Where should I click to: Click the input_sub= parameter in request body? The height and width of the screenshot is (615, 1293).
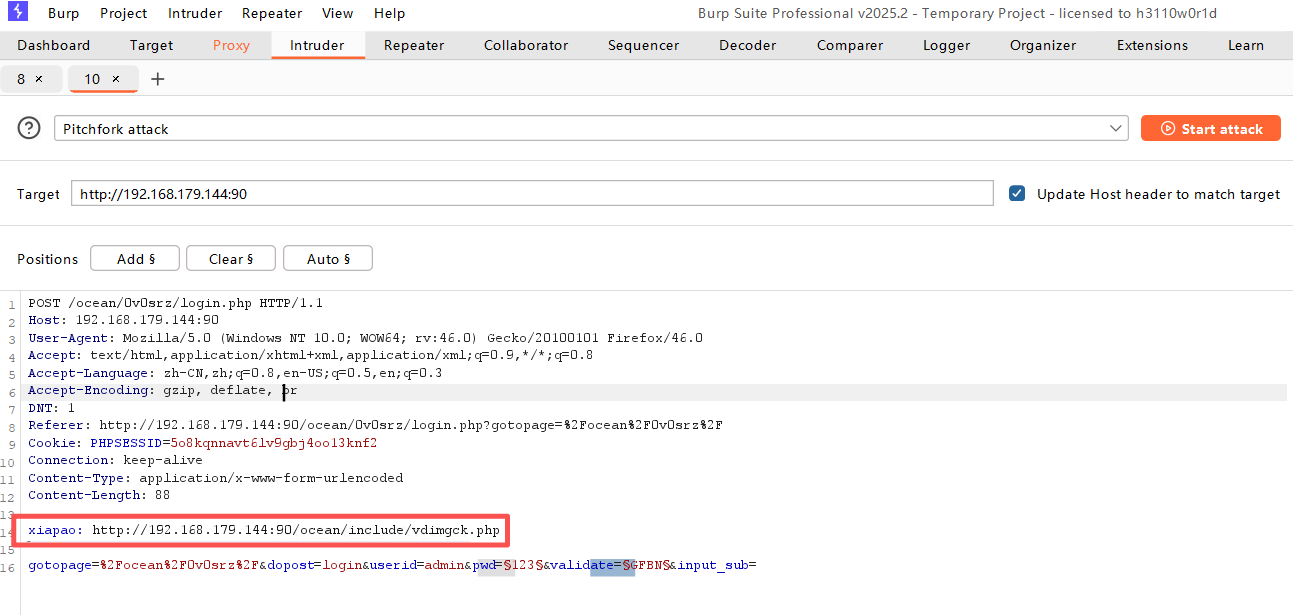(716, 565)
